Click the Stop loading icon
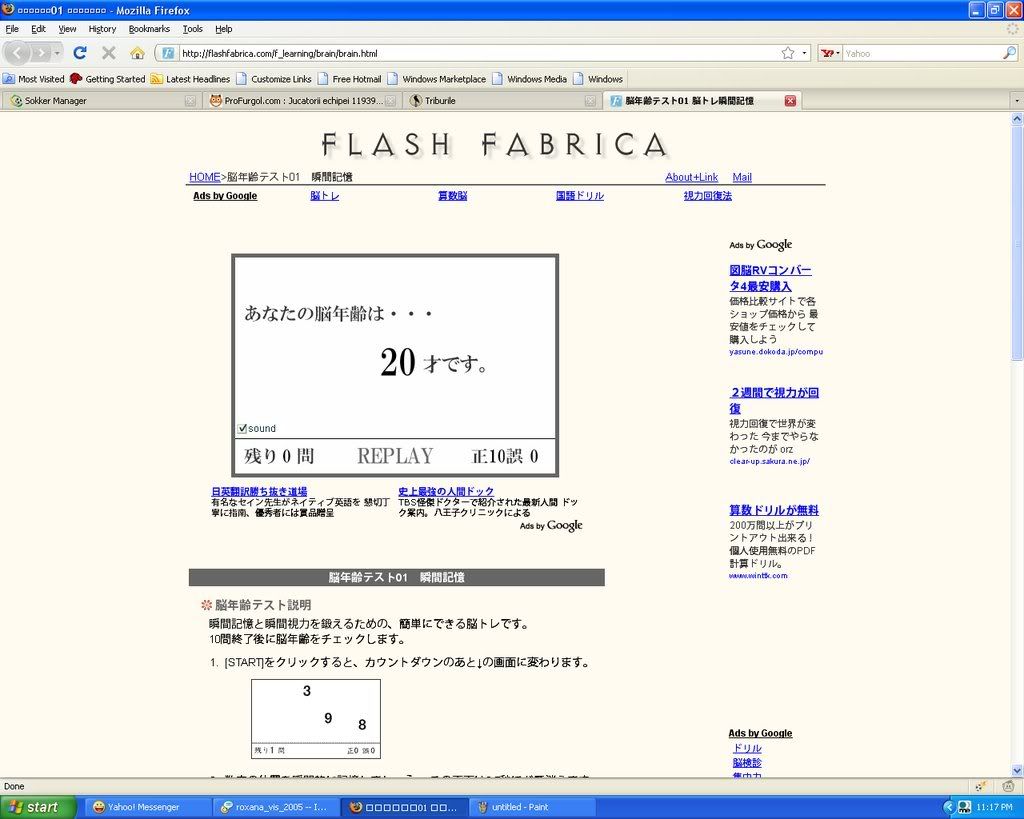The height and width of the screenshot is (819, 1024). tap(108, 53)
